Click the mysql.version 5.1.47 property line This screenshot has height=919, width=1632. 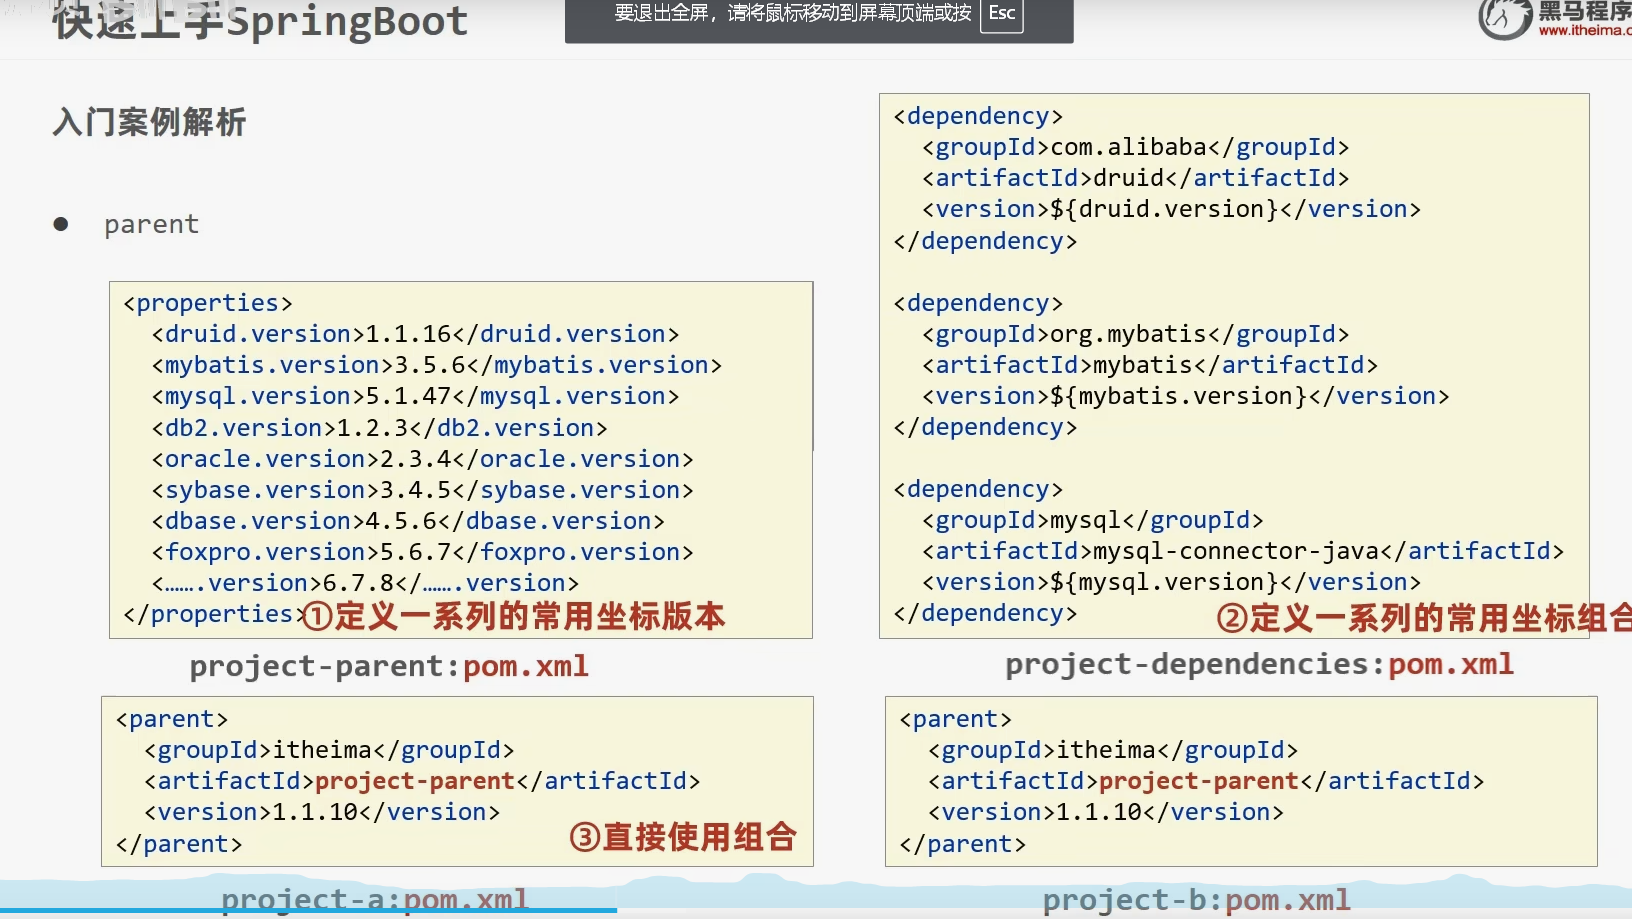pyautogui.click(x=415, y=396)
